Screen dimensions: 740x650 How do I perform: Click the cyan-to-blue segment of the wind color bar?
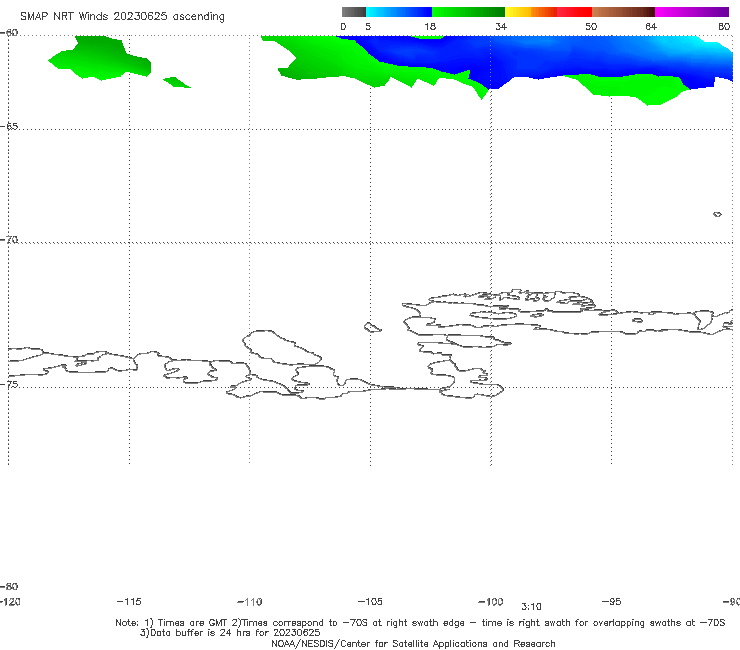pyautogui.click(x=399, y=12)
